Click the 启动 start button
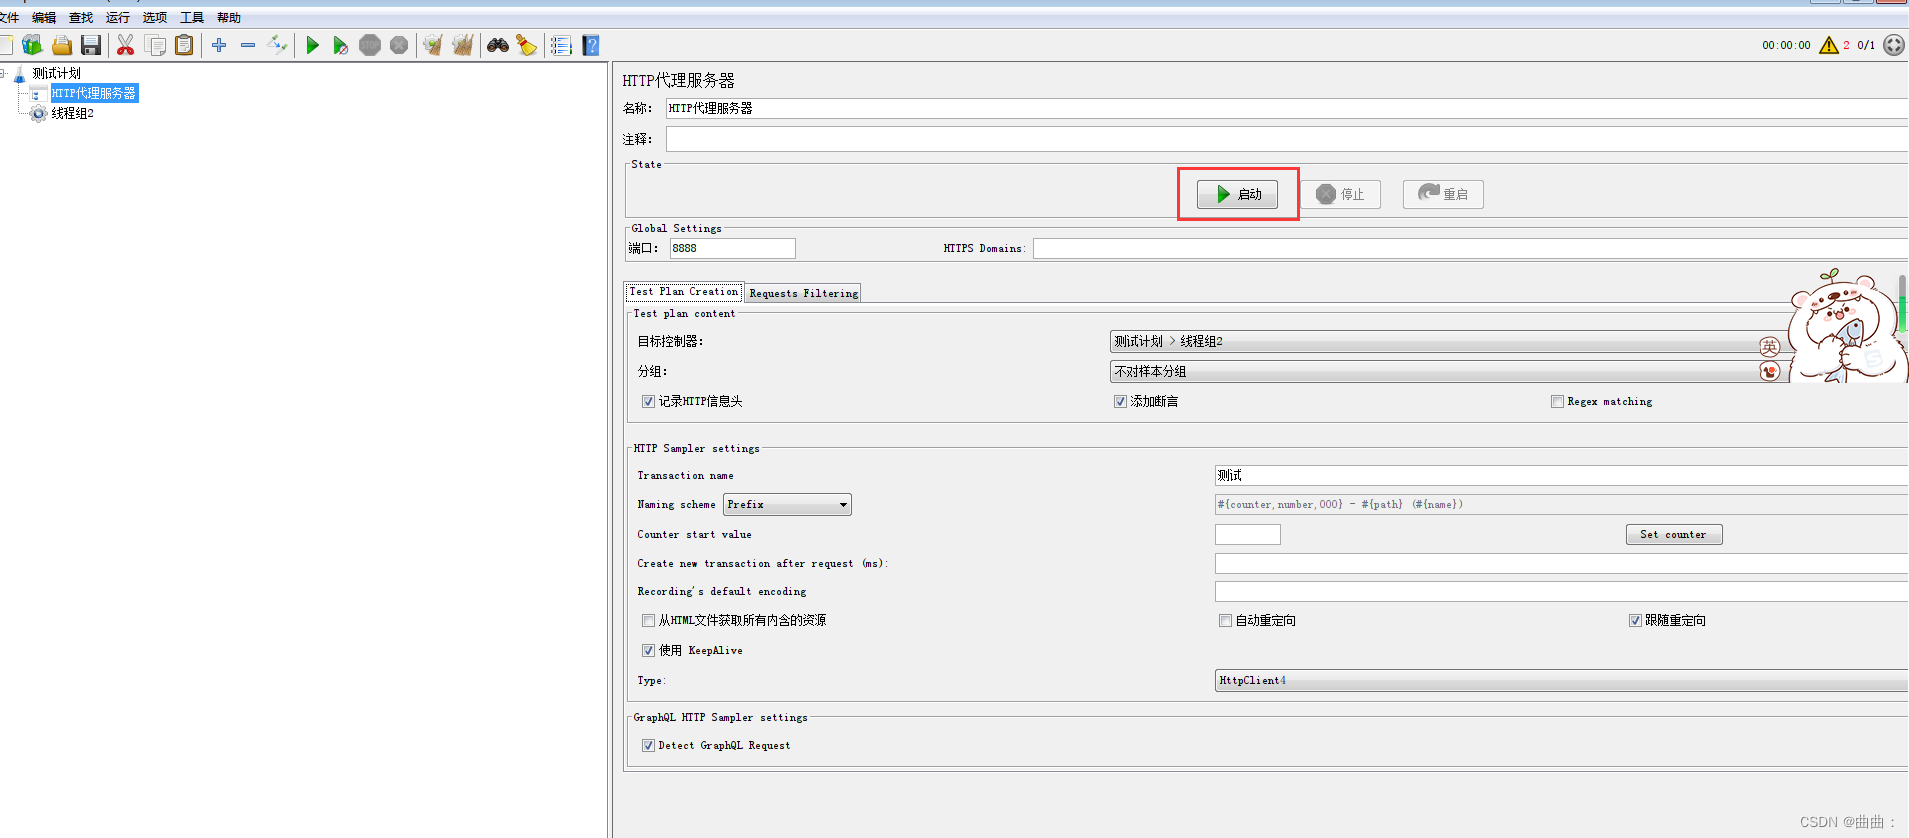1909x838 pixels. (x=1238, y=194)
